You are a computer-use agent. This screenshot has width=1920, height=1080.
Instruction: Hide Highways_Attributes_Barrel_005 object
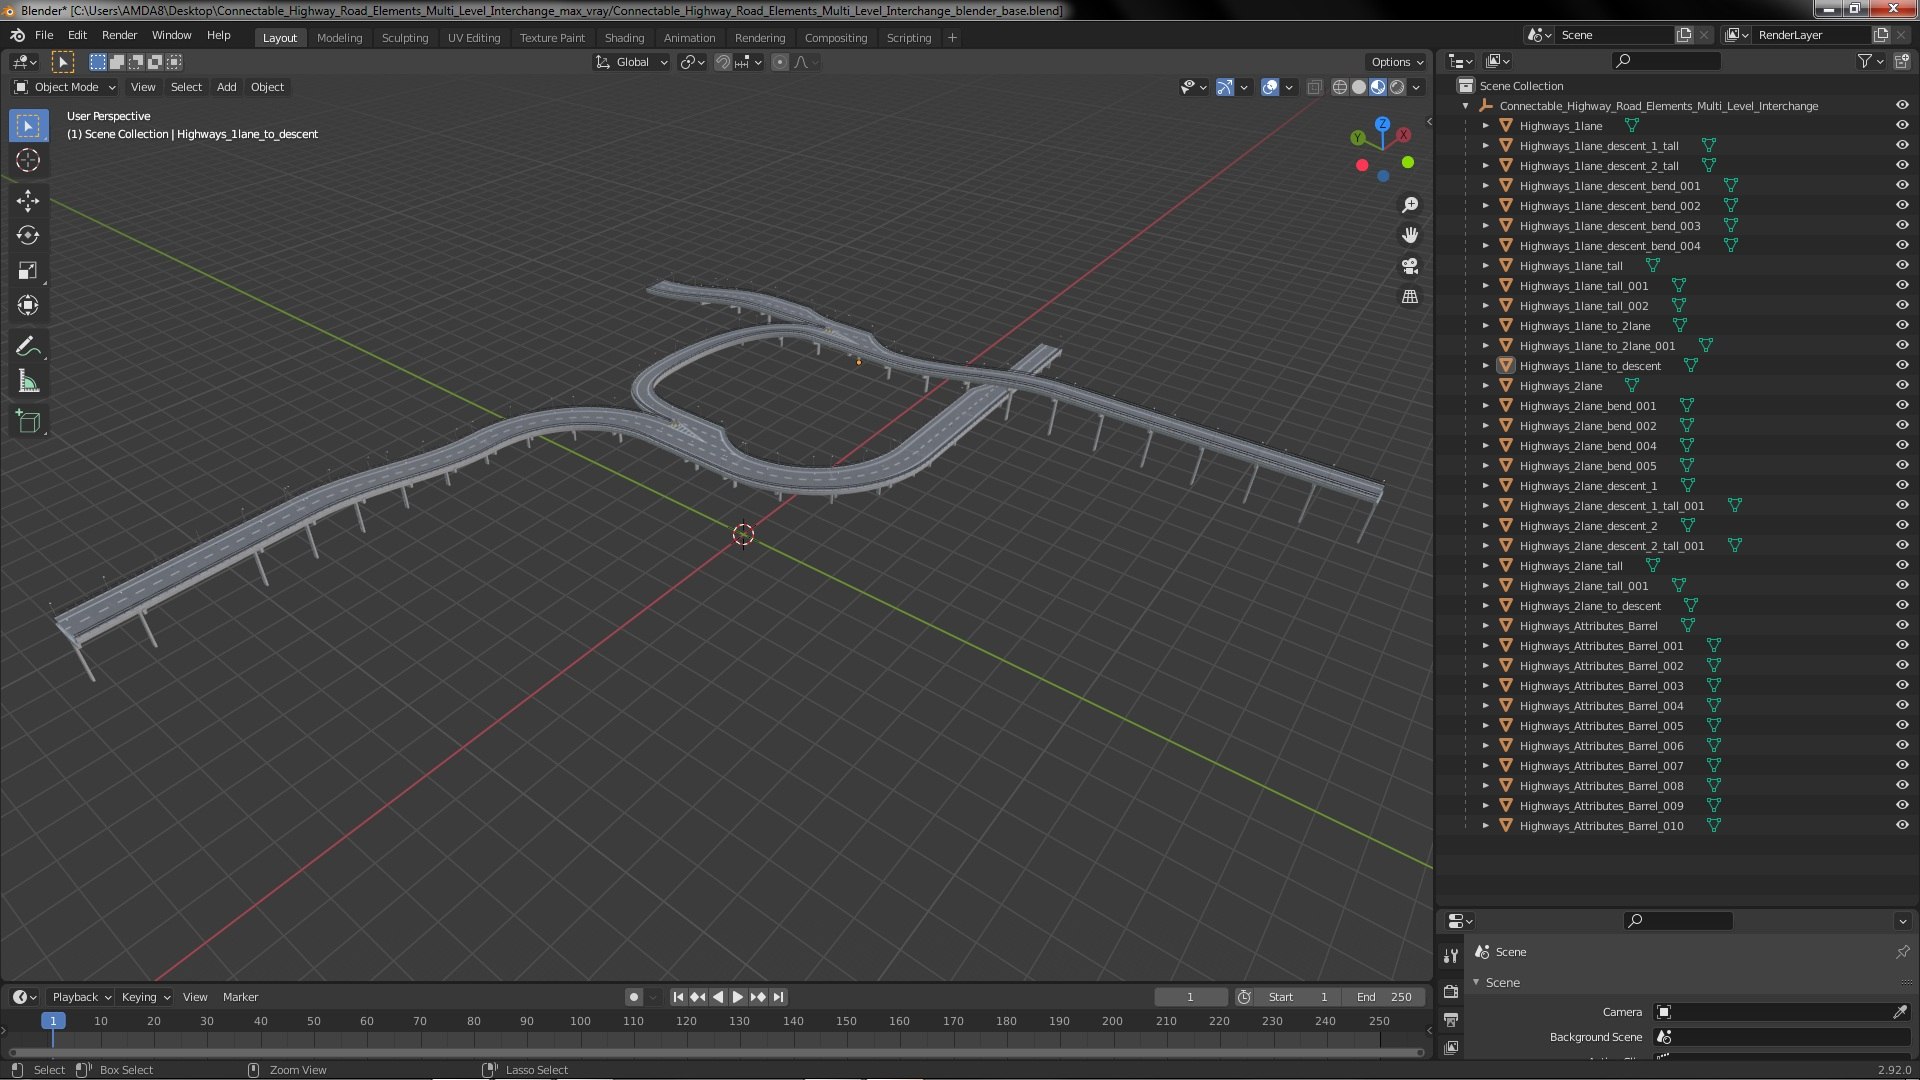tap(1902, 725)
